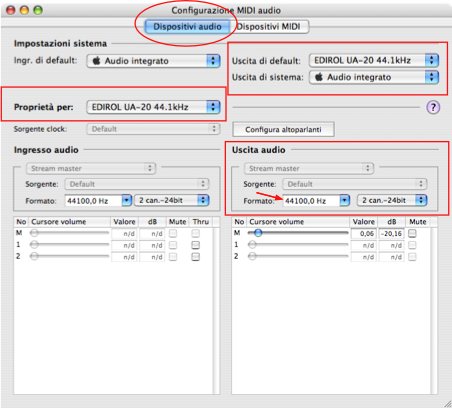This screenshot has width=452, height=408.
Task: Toggle Mute checkbox for output master channel
Action: coord(412,233)
